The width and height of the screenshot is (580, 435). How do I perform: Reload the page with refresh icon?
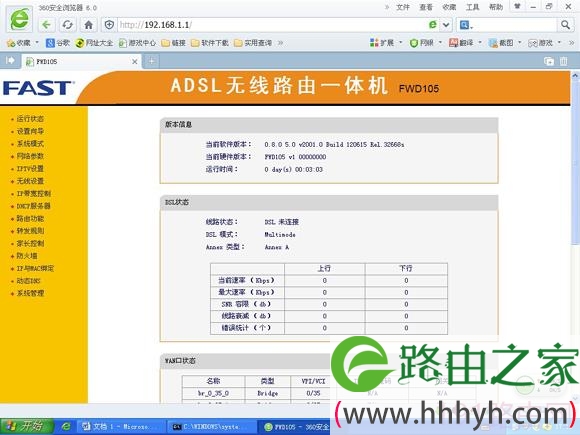point(67,25)
